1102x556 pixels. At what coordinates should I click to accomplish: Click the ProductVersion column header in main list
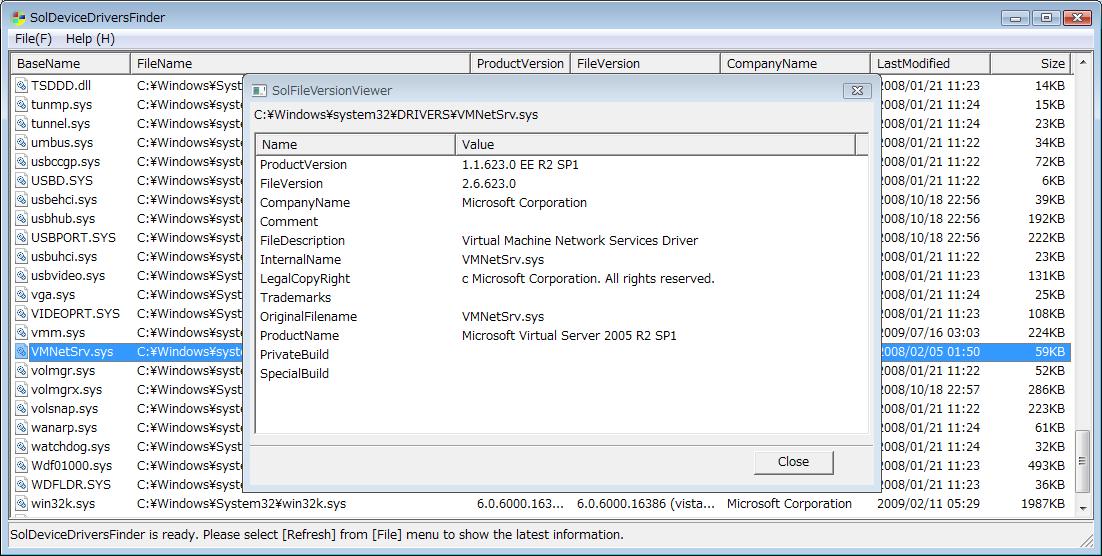click(x=520, y=63)
